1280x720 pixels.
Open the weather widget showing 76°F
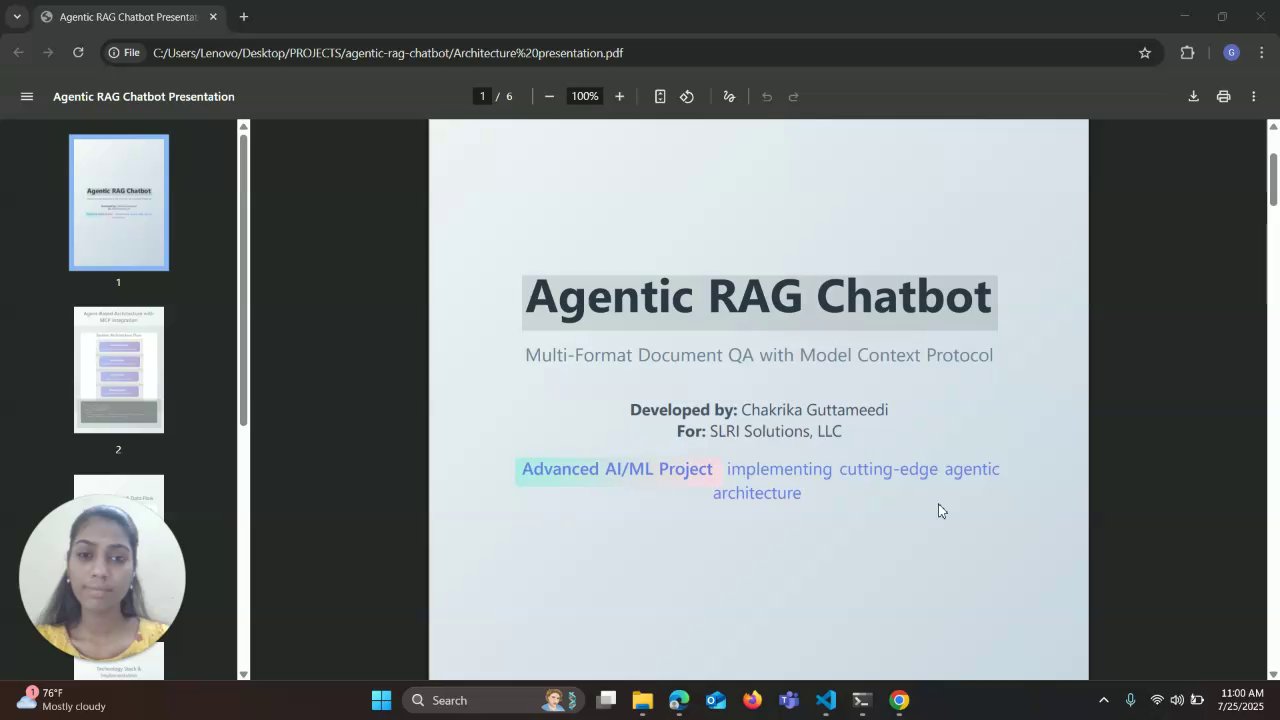pyautogui.click(x=61, y=700)
